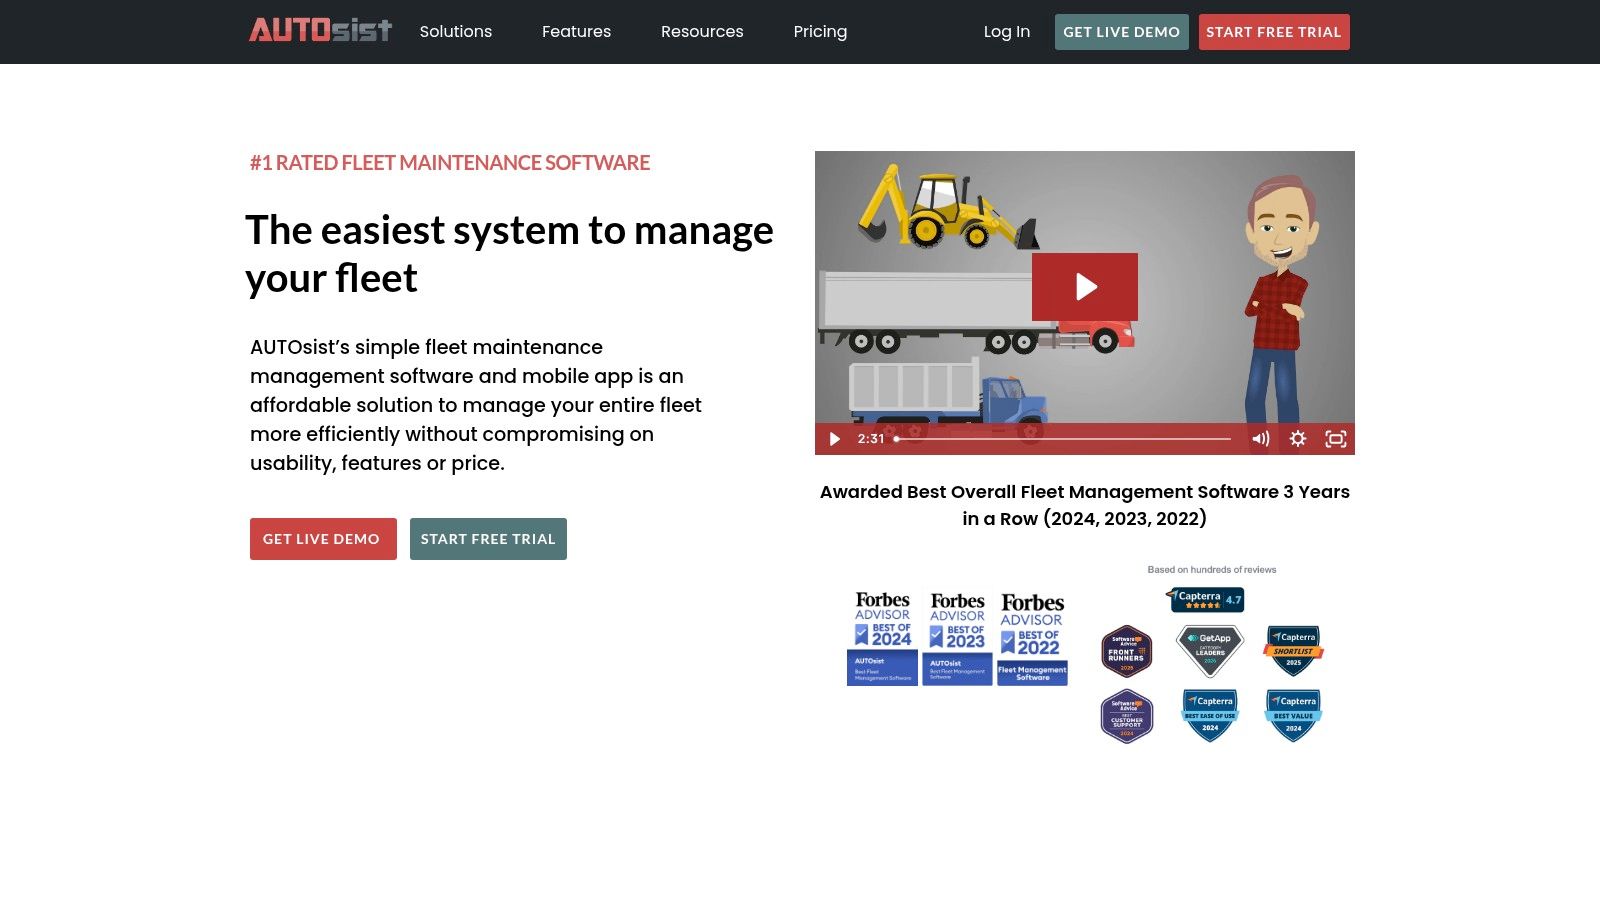Open the Resources menu
1600x900 pixels.
coord(702,31)
